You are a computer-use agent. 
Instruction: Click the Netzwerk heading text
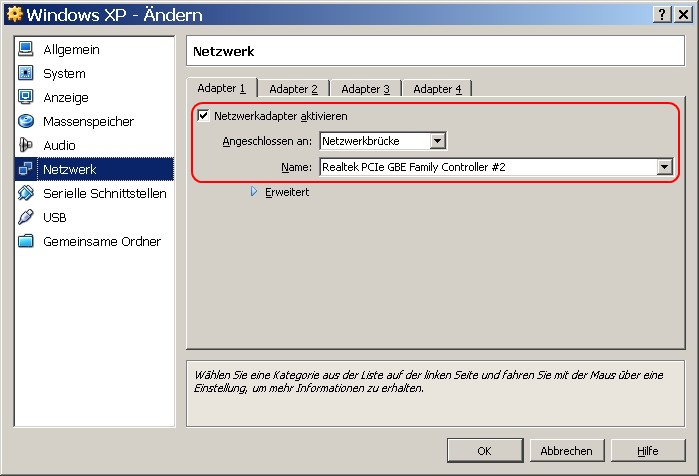224,51
